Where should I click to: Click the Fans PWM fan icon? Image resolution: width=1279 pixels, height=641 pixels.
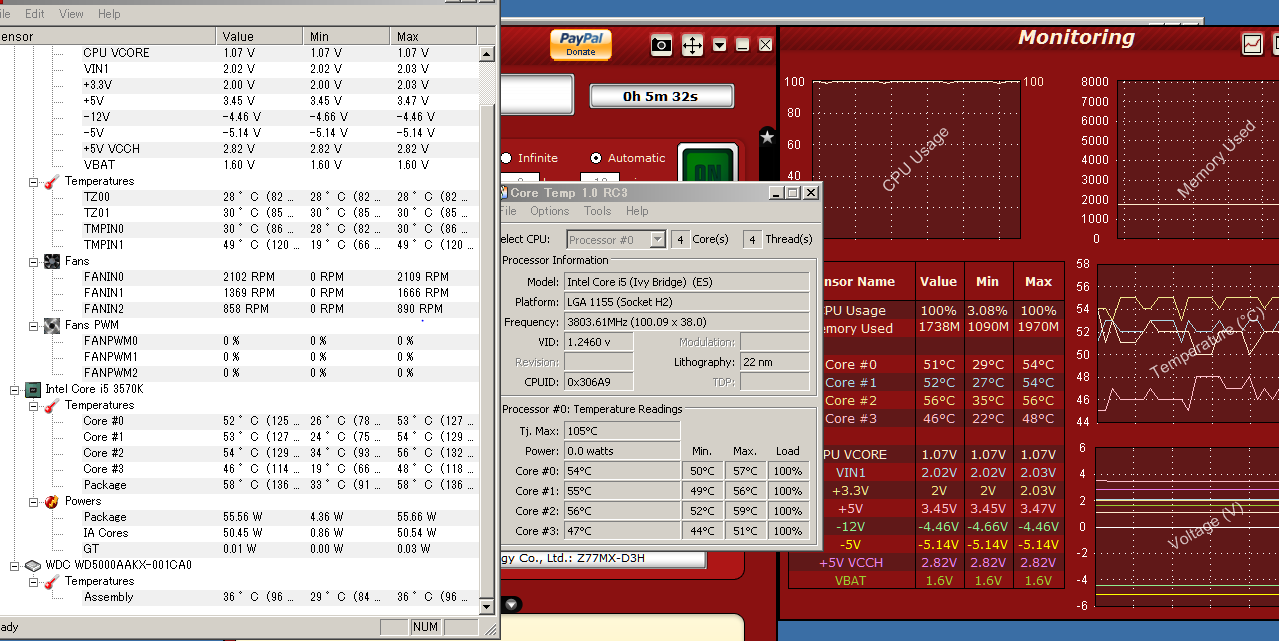pyautogui.click(x=52, y=325)
